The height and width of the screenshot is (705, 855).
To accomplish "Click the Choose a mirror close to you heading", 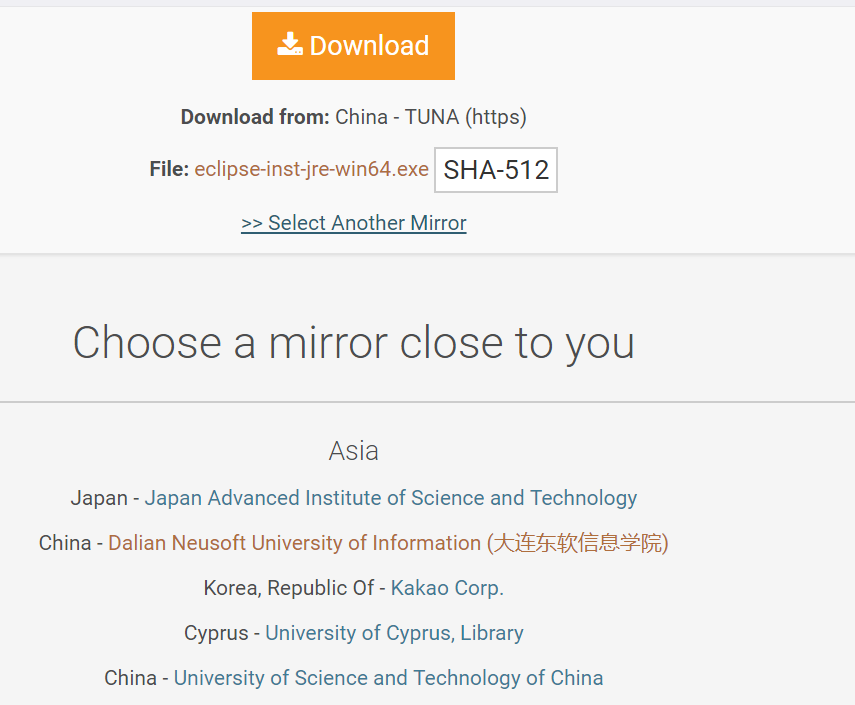I will pos(354,343).
